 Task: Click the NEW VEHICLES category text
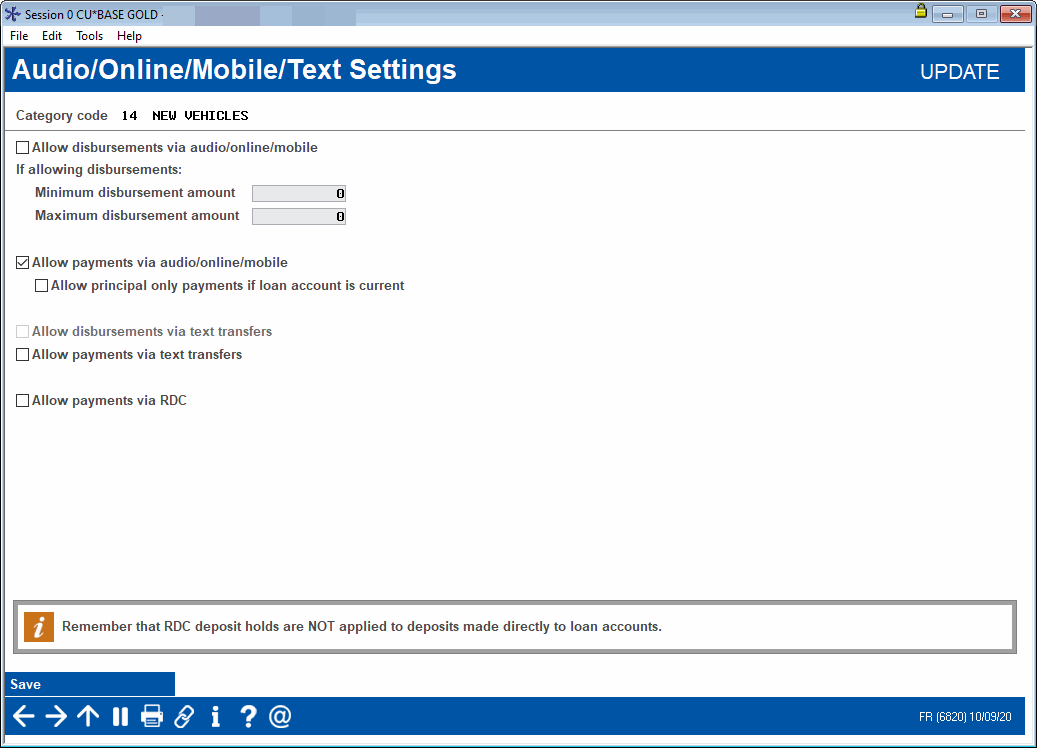click(200, 116)
